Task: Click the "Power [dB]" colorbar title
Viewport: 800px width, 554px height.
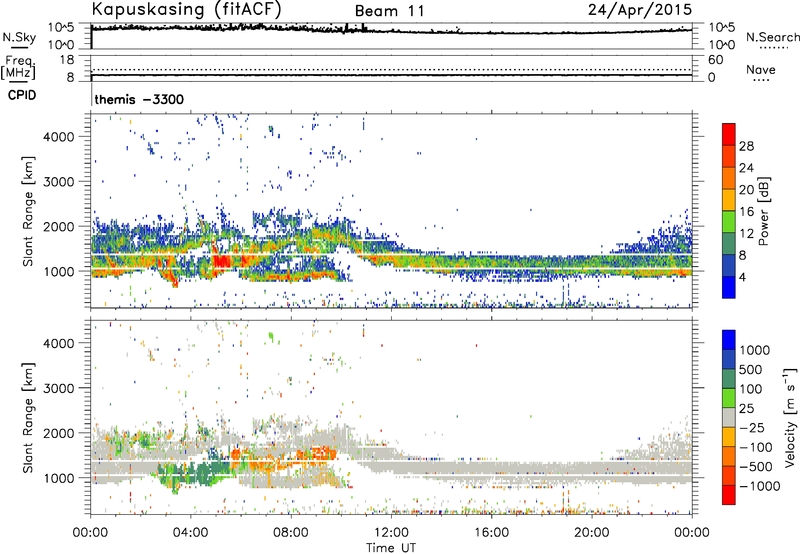Action: coord(763,211)
